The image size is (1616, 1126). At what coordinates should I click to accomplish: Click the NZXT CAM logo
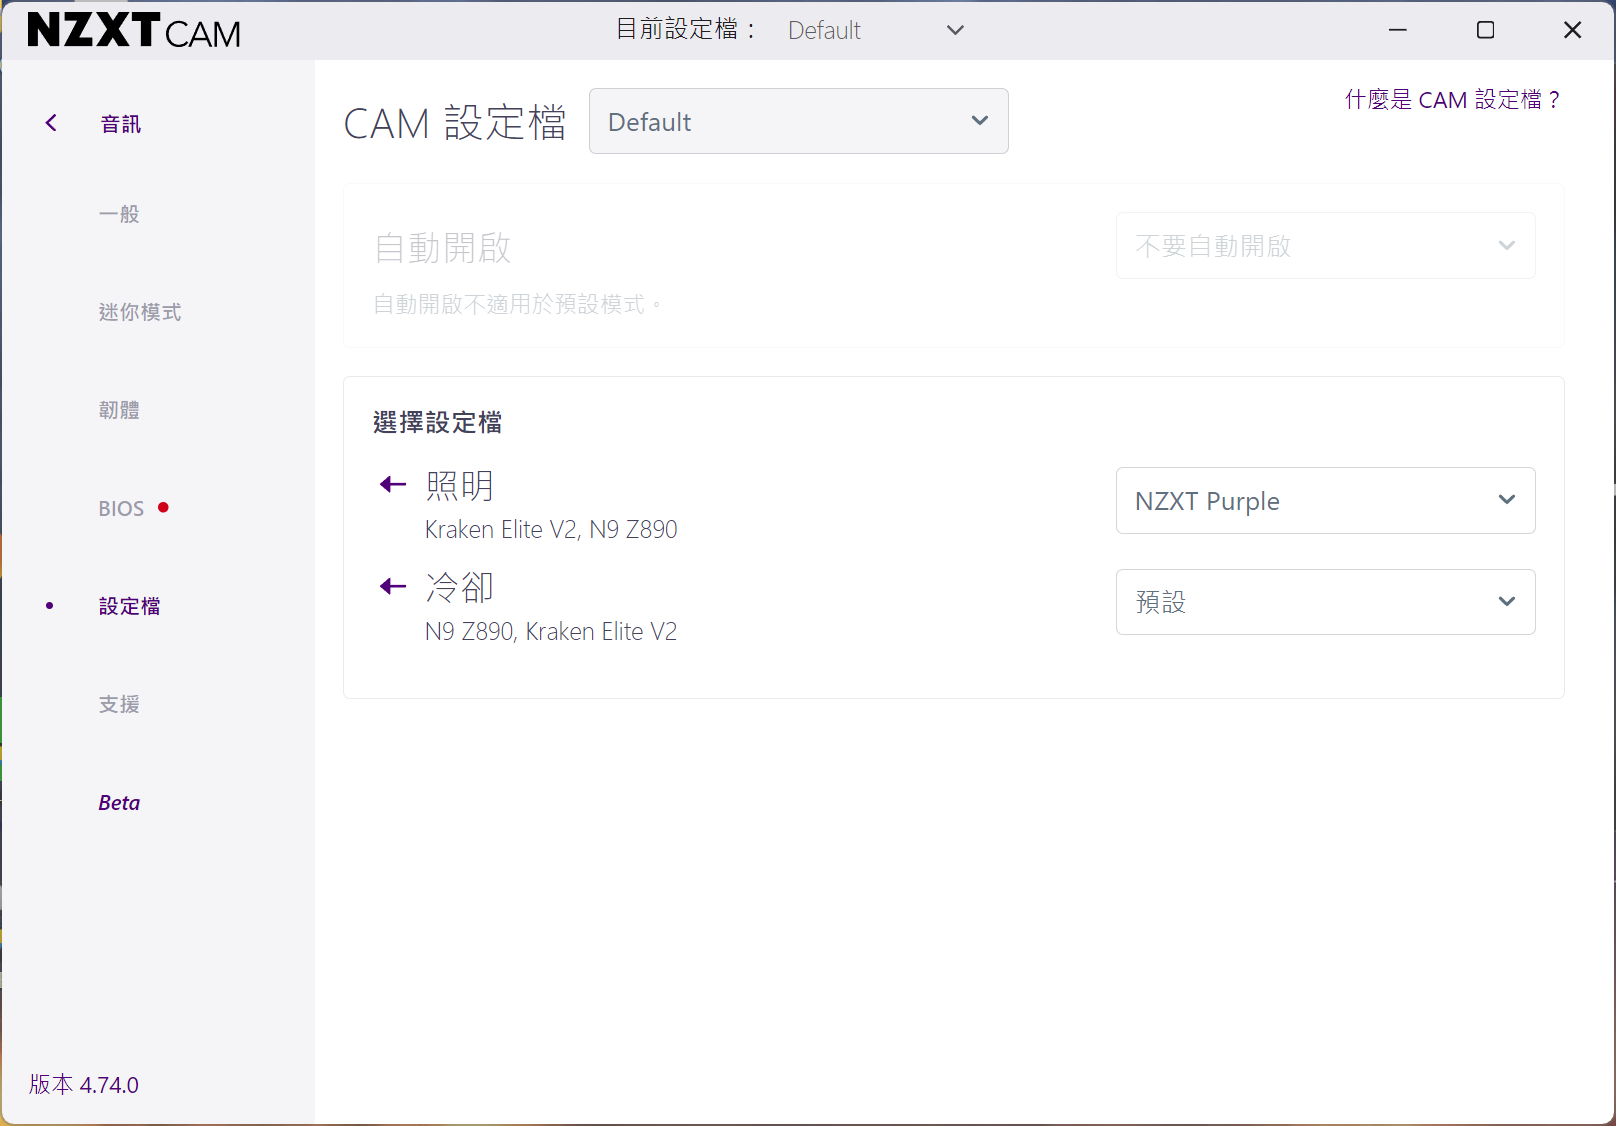tap(134, 30)
